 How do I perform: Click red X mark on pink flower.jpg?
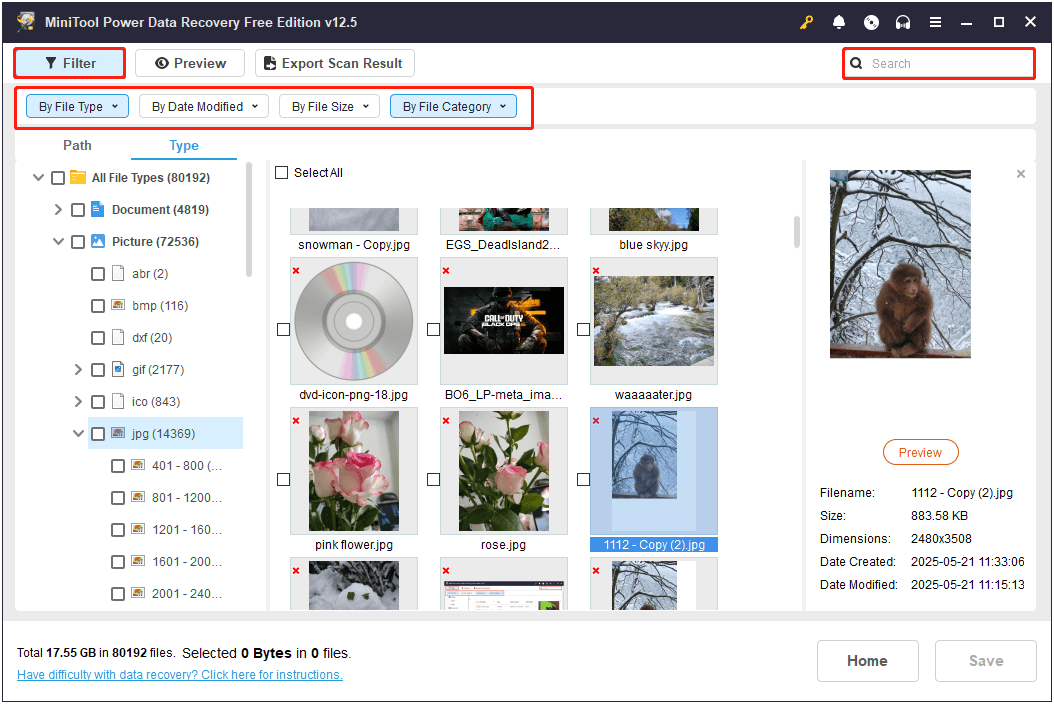tap(296, 421)
